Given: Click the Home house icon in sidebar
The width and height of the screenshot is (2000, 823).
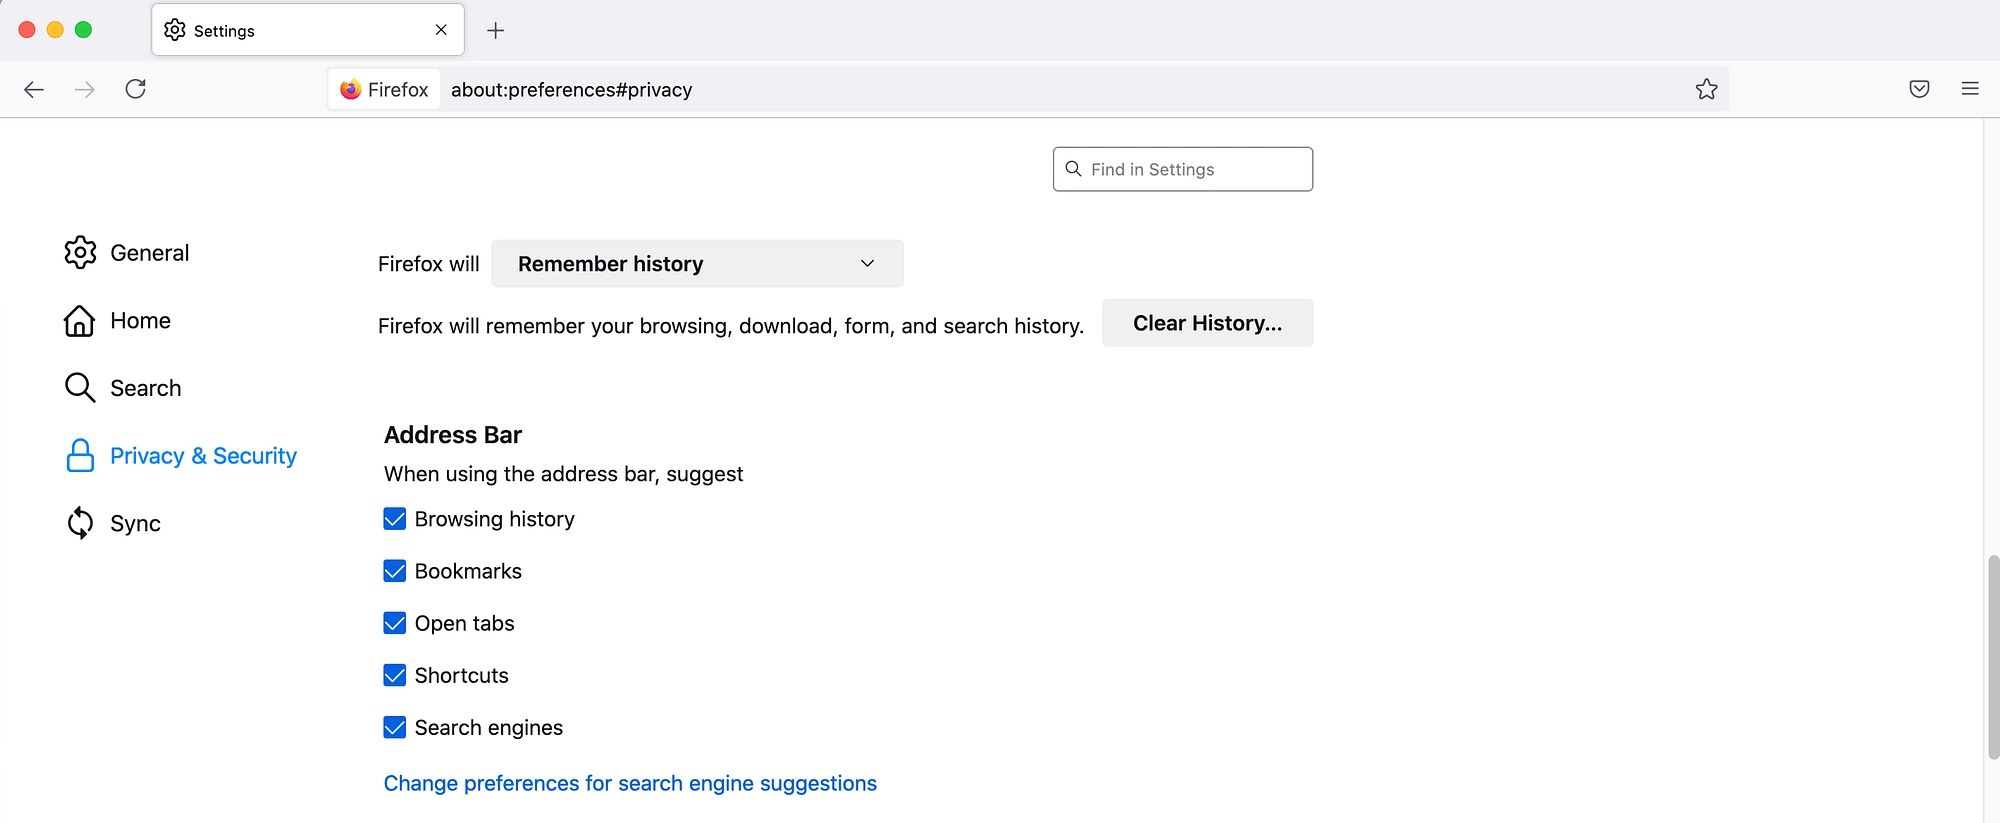Looking at the screenshot, I should pos(80,320).
